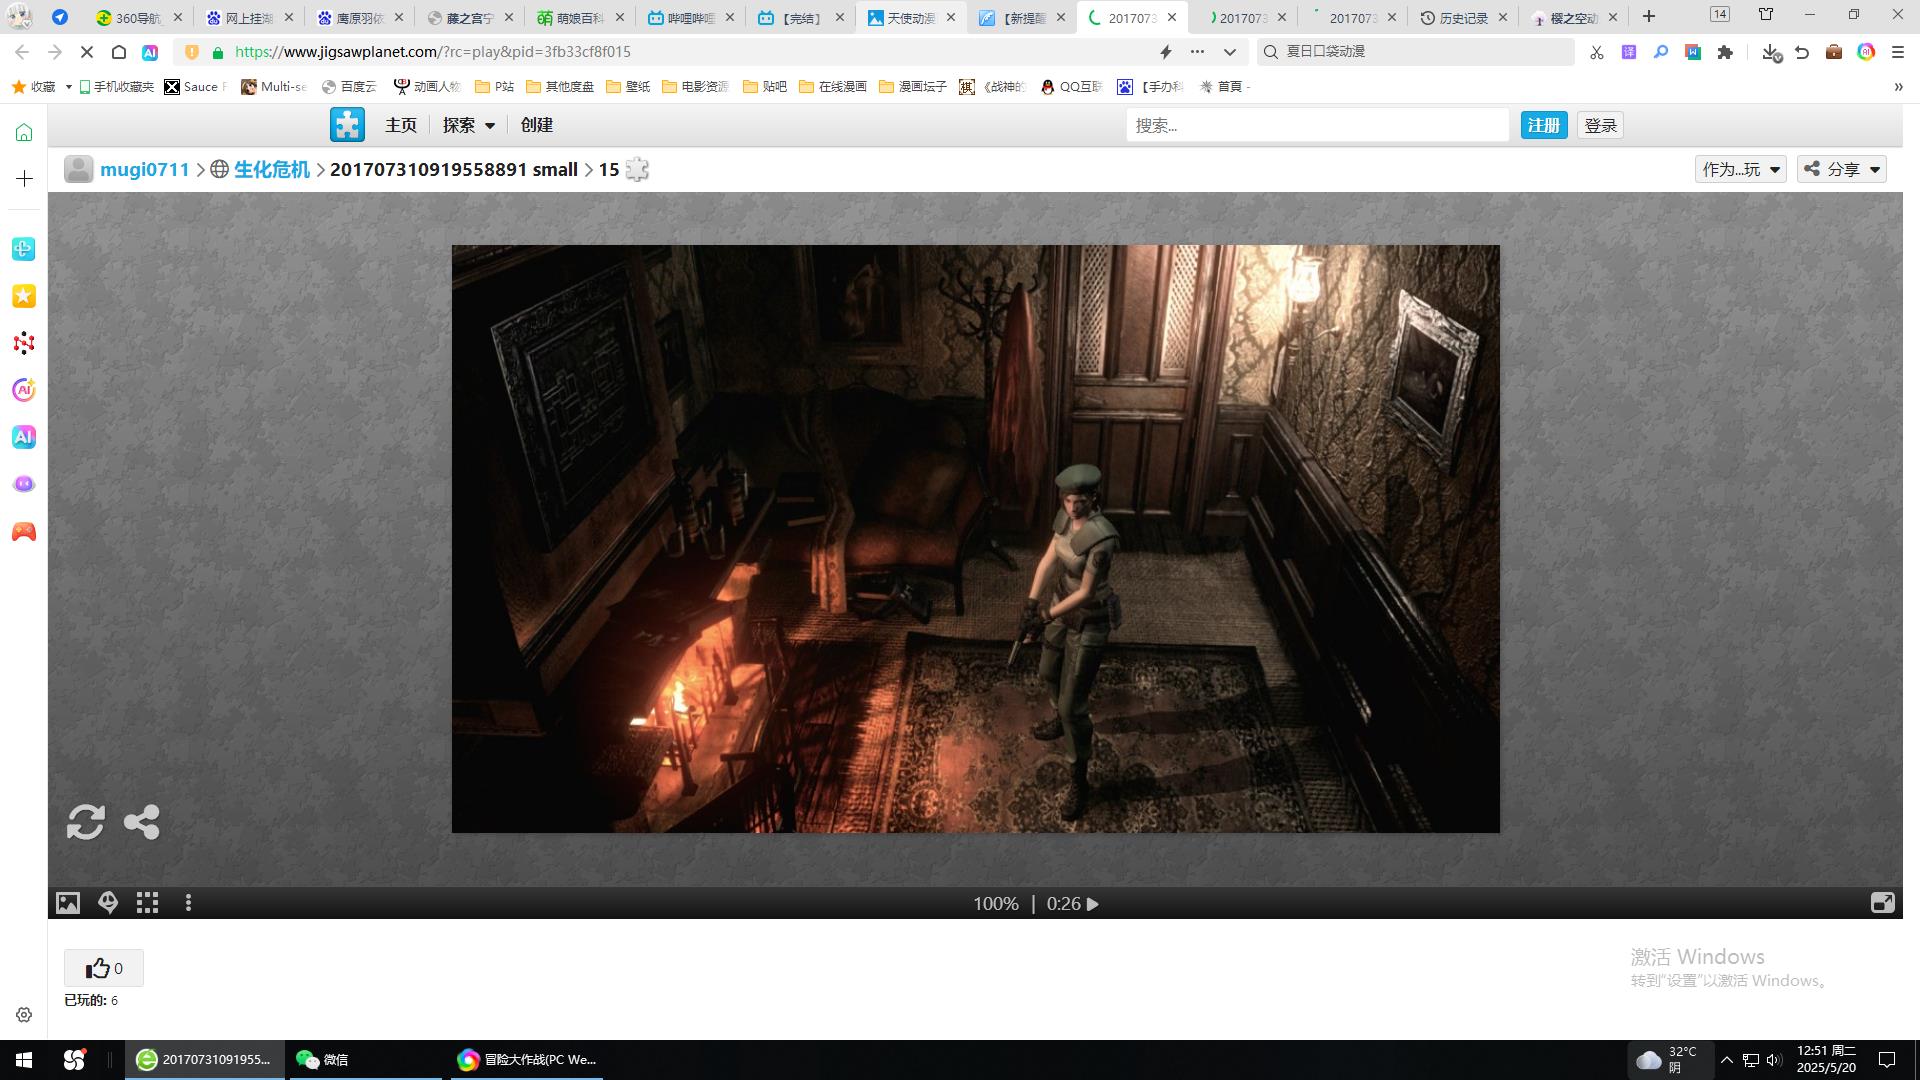Image resolution: width=1920 pixels, height=1080 pixels.
Task: Toggle the ghost image icon in toolbar
Action: (108, 903)
